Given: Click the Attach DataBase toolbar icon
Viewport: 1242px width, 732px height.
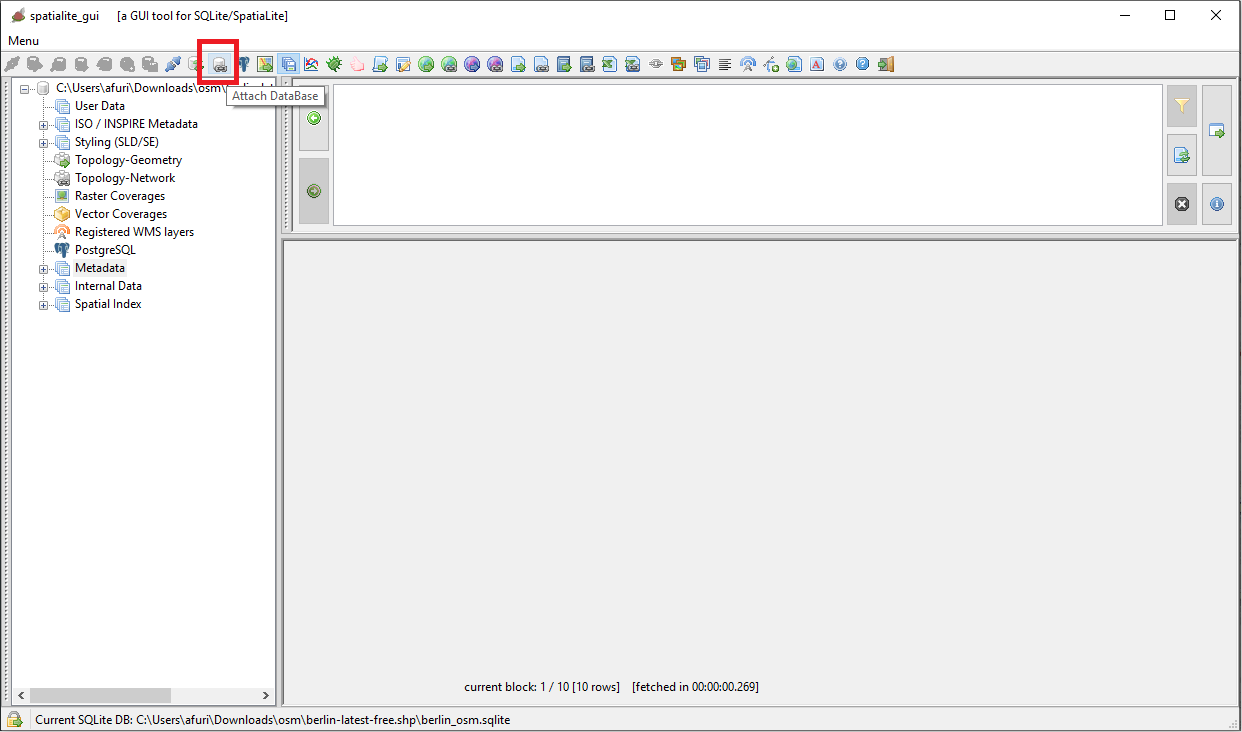Looking at the screenshot, I should (x=219, y=64).
